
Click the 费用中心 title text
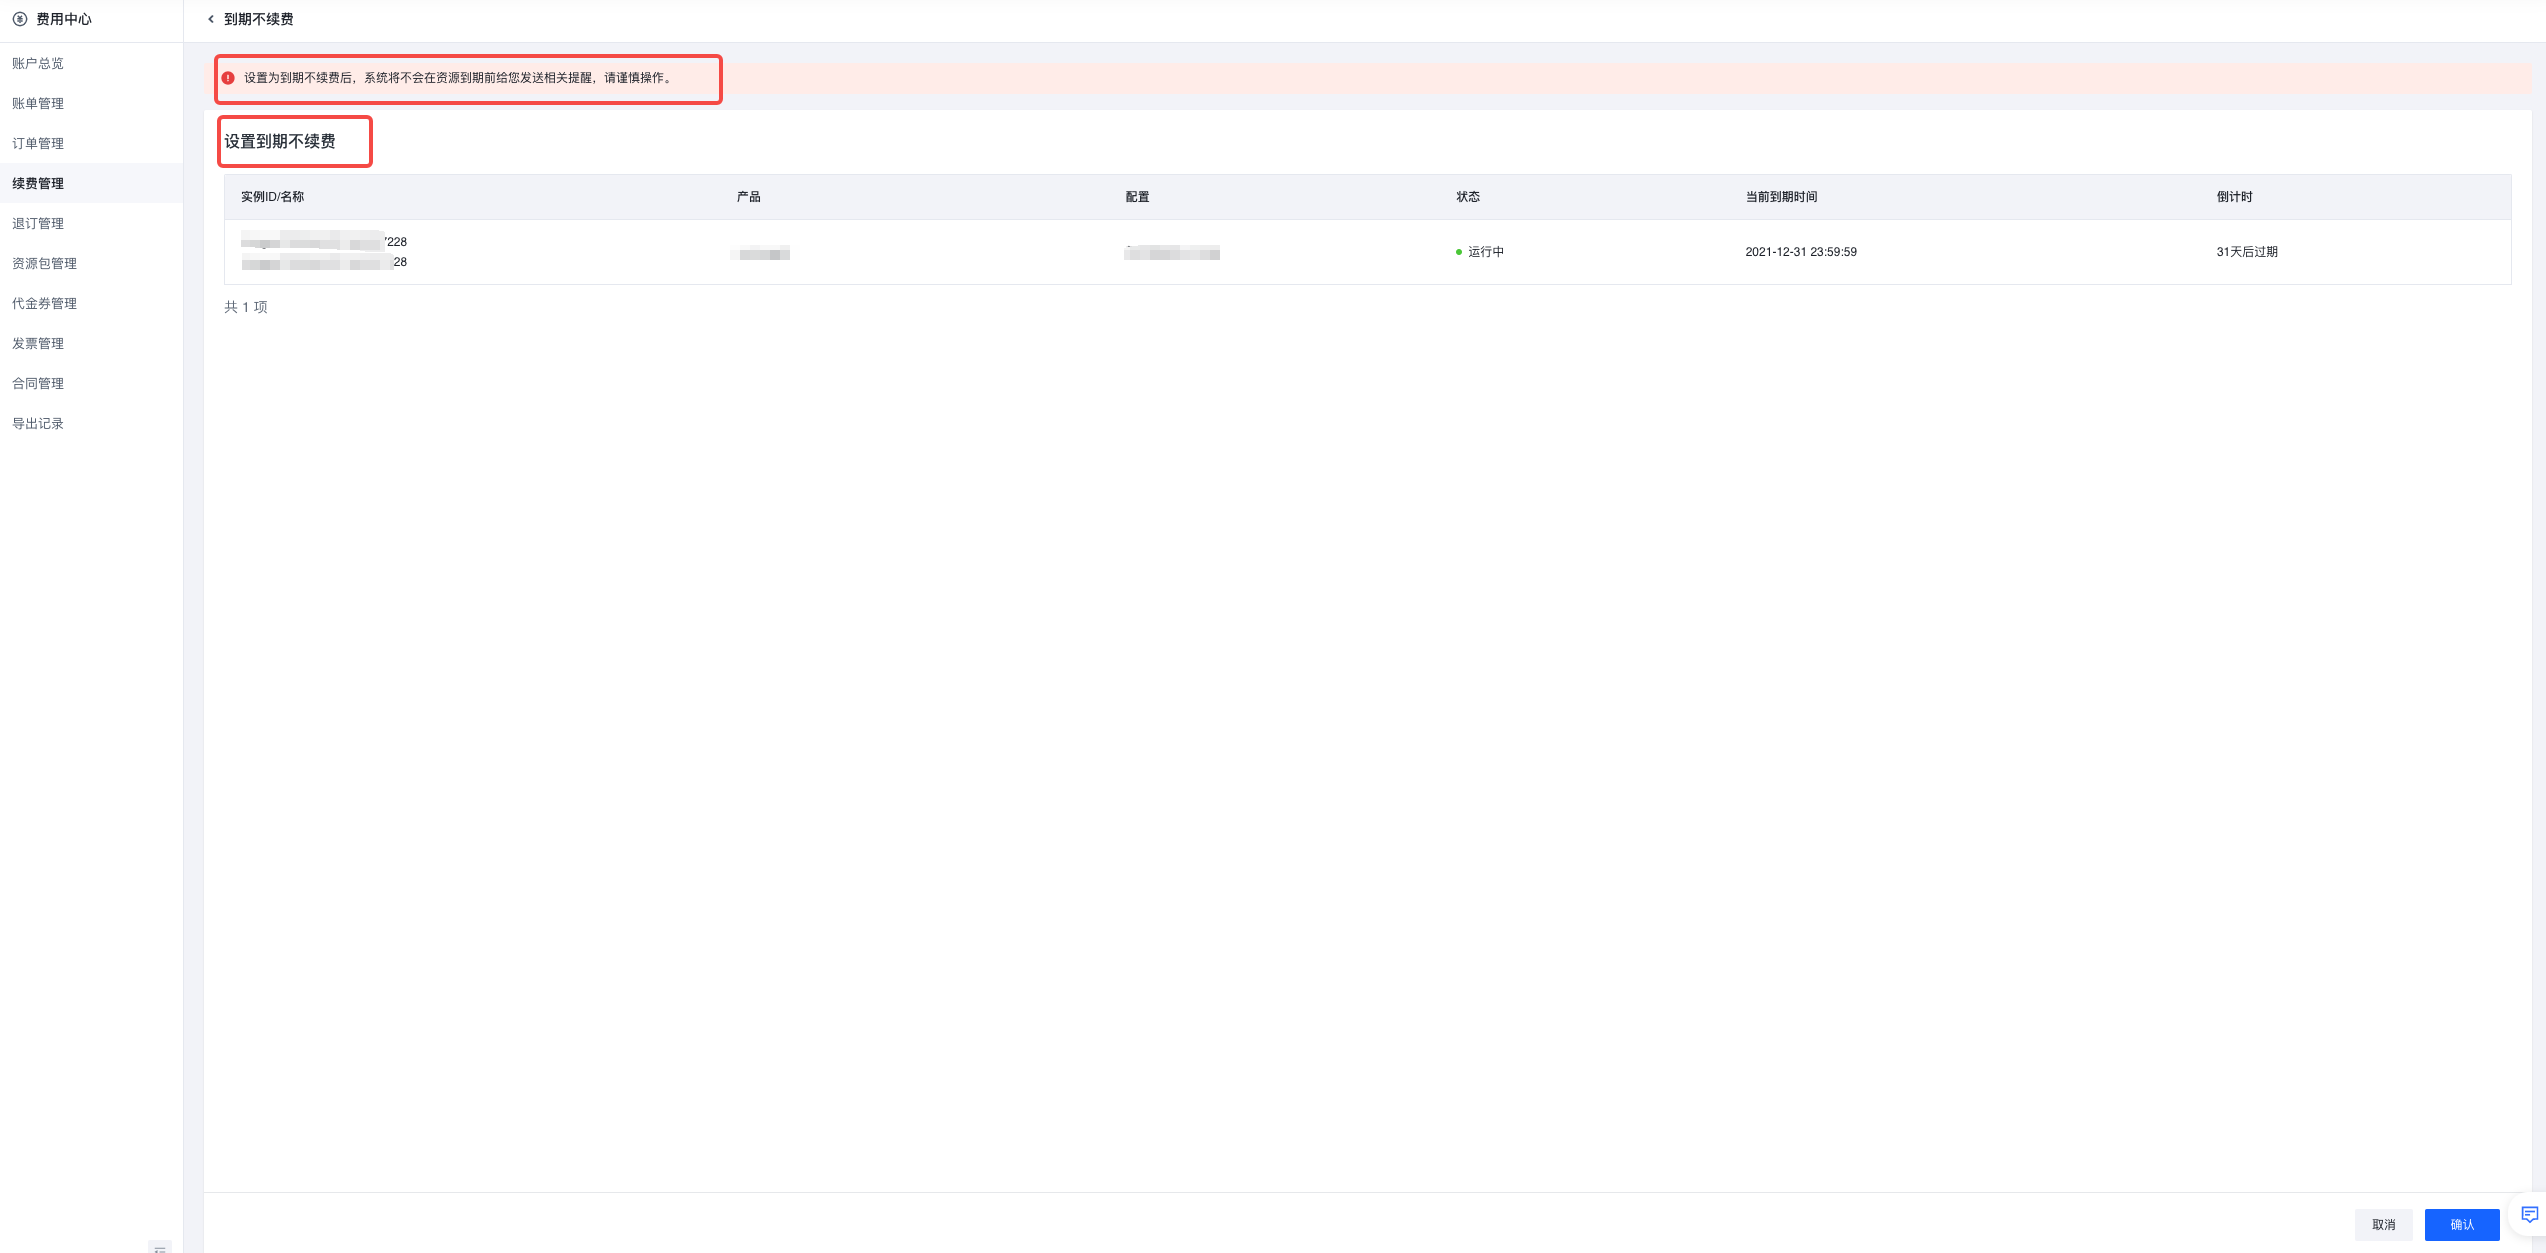[64, 19]
